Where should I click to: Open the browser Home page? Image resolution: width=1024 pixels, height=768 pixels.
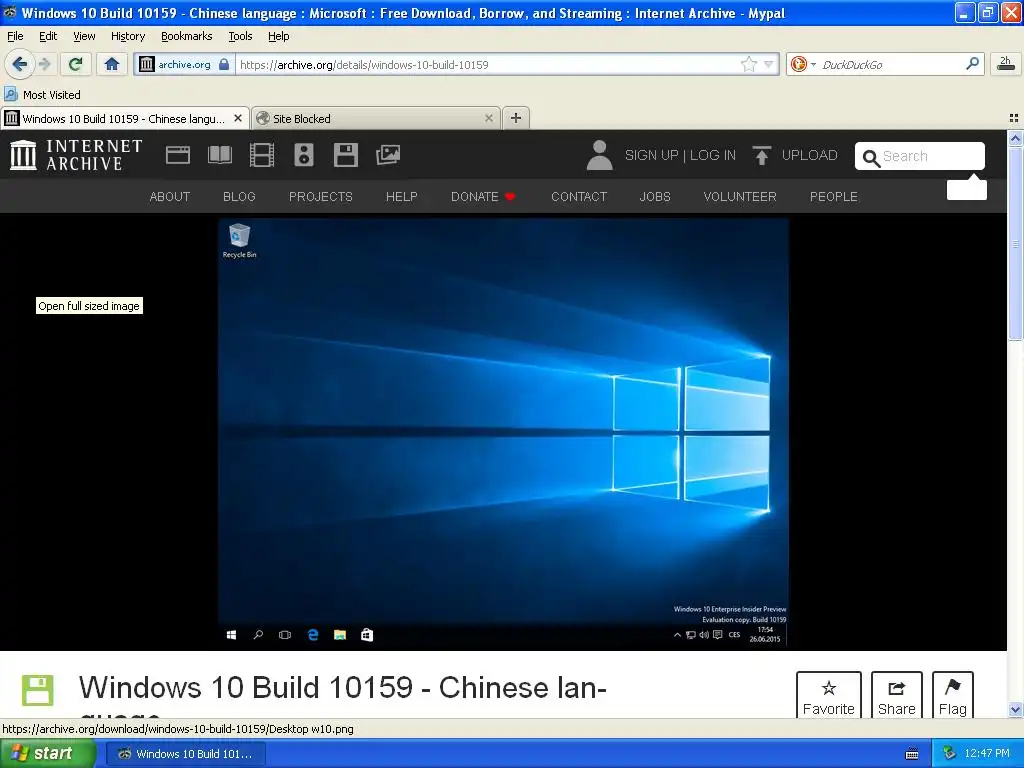pos(112,64)
